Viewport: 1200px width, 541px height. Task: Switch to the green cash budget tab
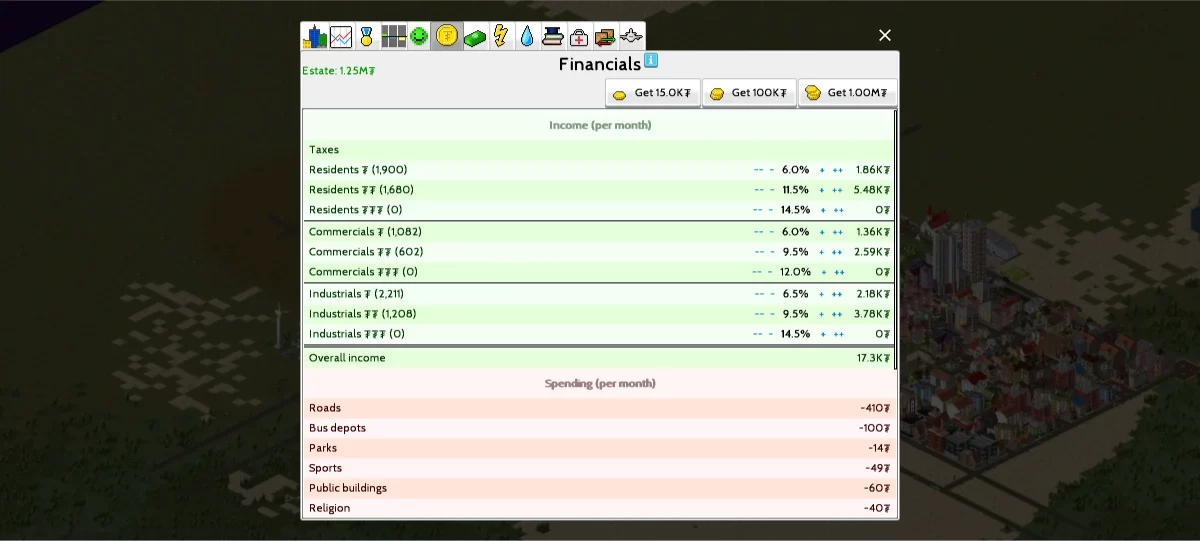474,37
